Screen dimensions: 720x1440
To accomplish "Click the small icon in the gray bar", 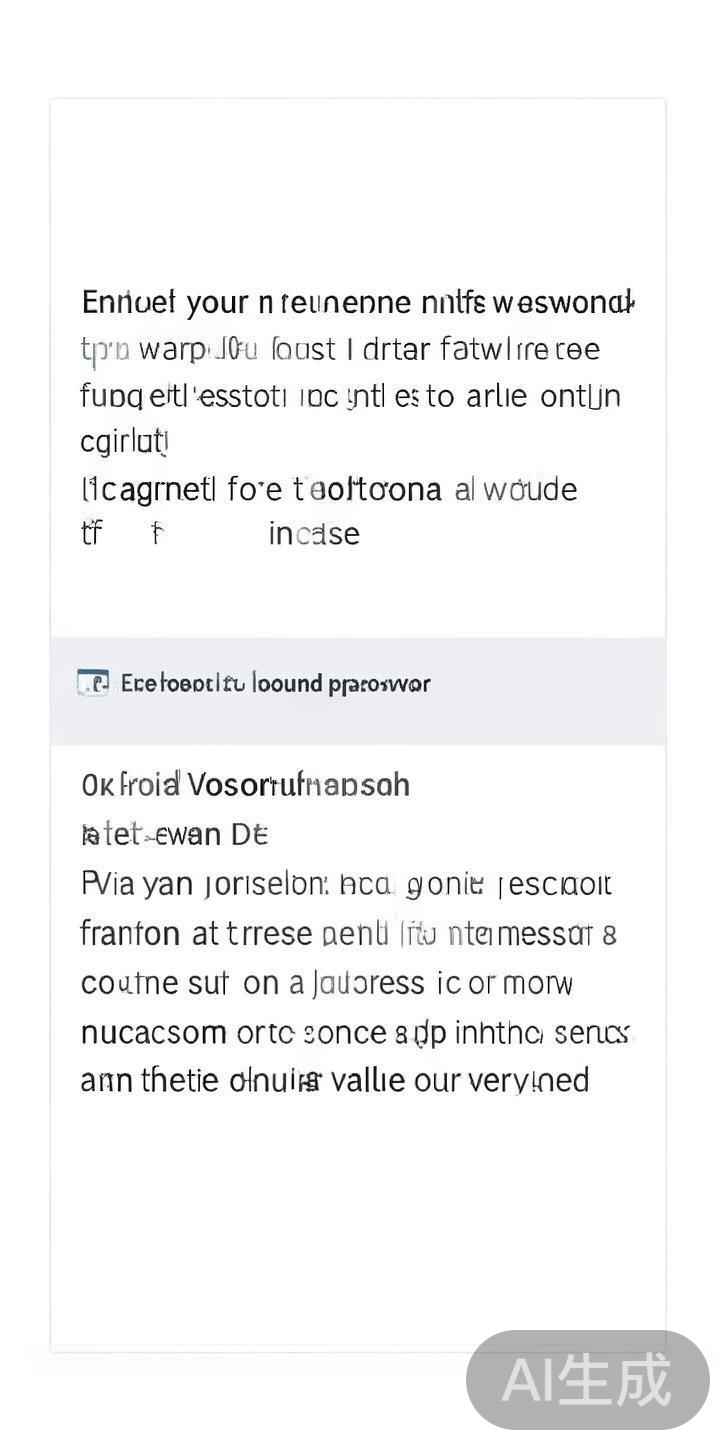I will [x=93, y=683].
